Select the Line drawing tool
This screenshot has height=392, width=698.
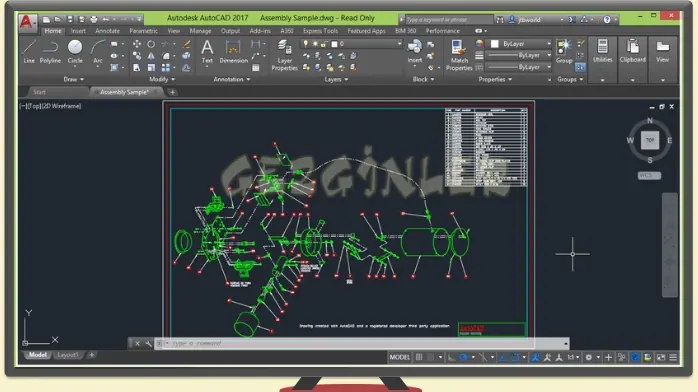pyautogui.click(x=29, y=52)
